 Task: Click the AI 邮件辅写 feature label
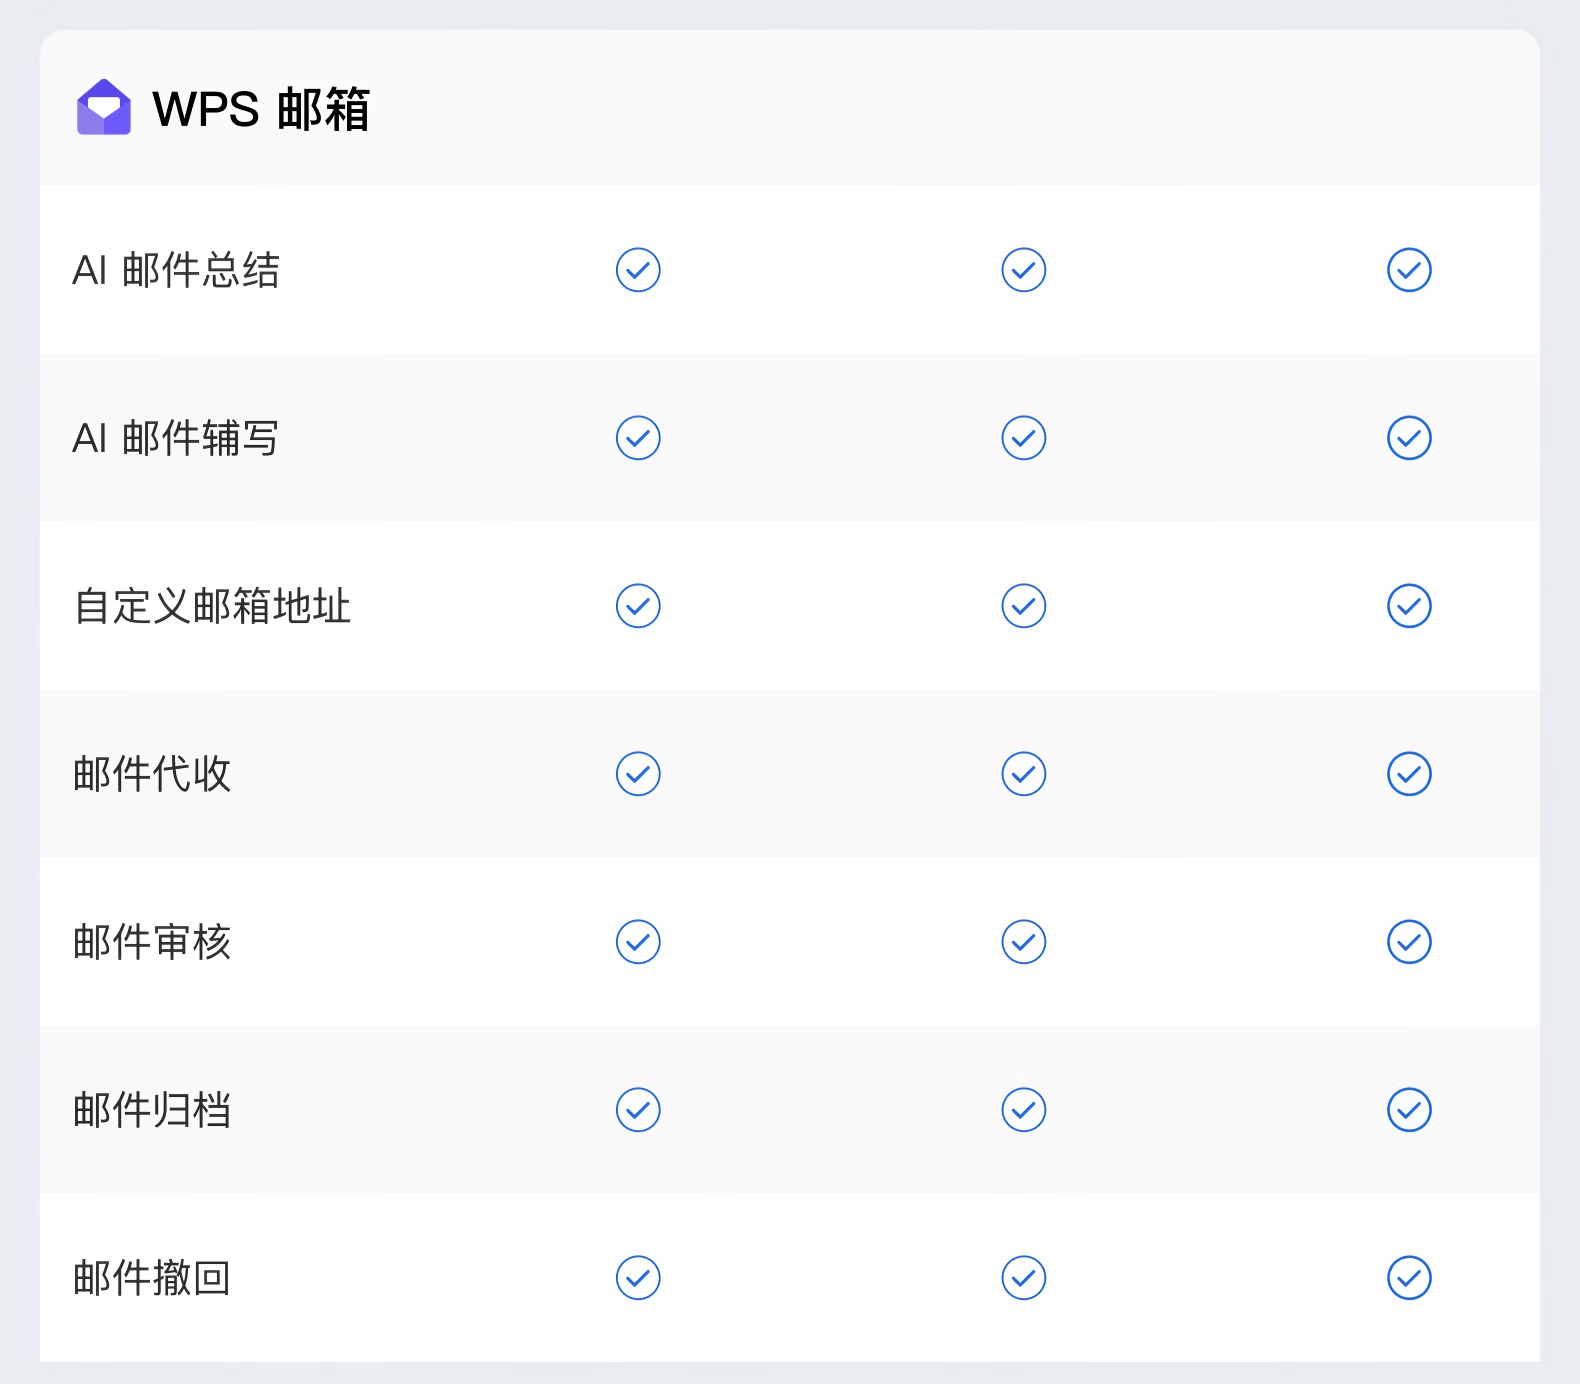point(176,438)
